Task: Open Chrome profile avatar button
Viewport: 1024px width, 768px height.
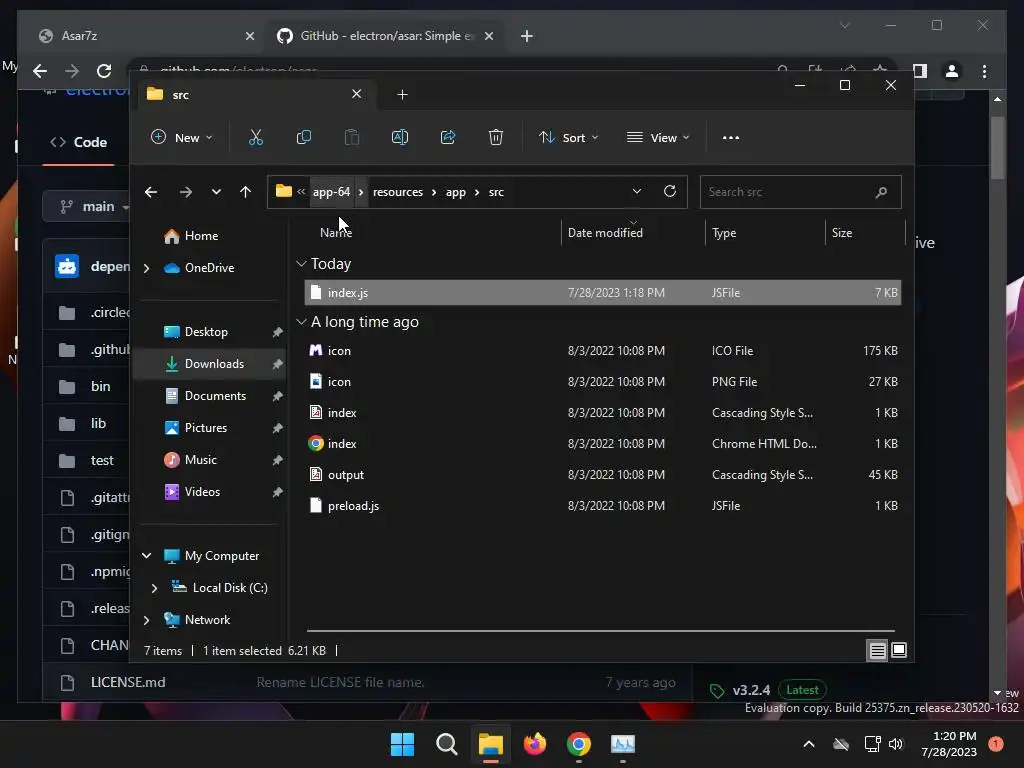Action: pos(952,71)
